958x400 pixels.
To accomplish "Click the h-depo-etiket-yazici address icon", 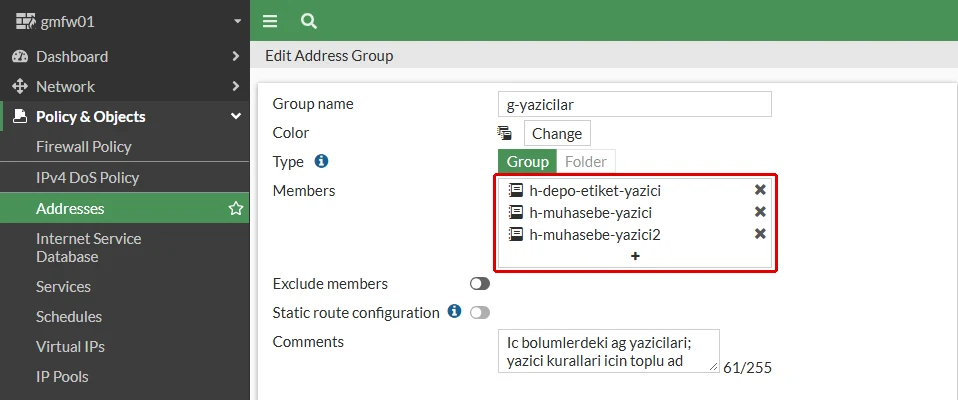I will point(516,190).
